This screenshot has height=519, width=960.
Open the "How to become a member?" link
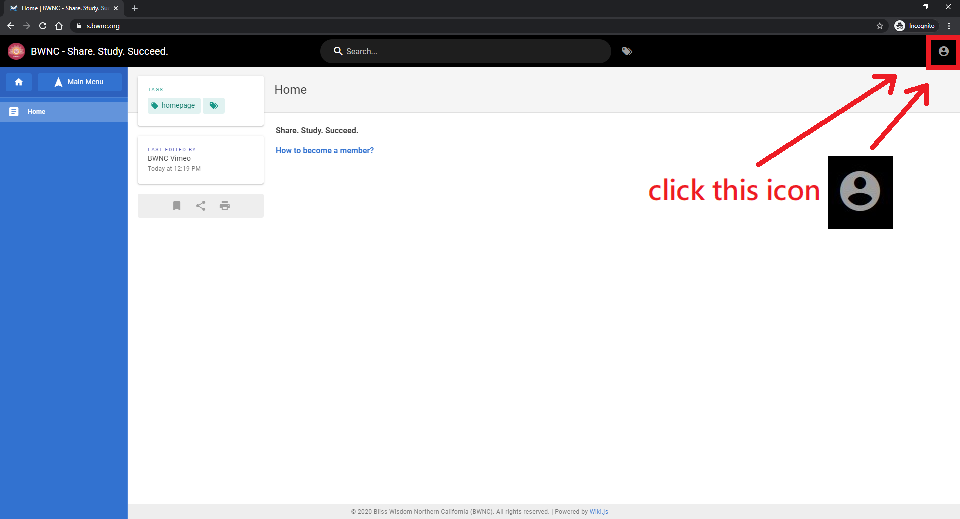click(x=324, y=150)
